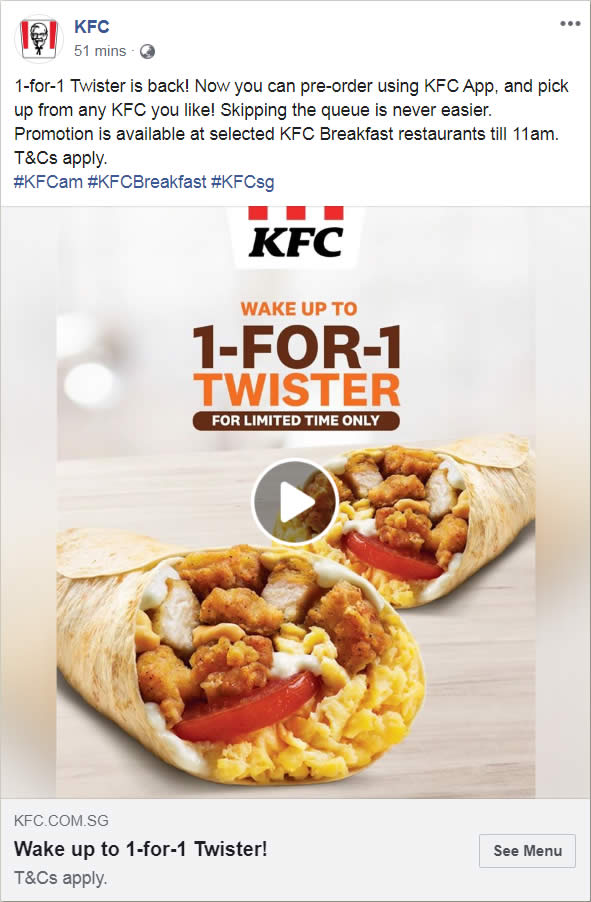The image size is (591, 902).
Task: Click the front Twister wrap in the image
Action: [x=241, y=656]
